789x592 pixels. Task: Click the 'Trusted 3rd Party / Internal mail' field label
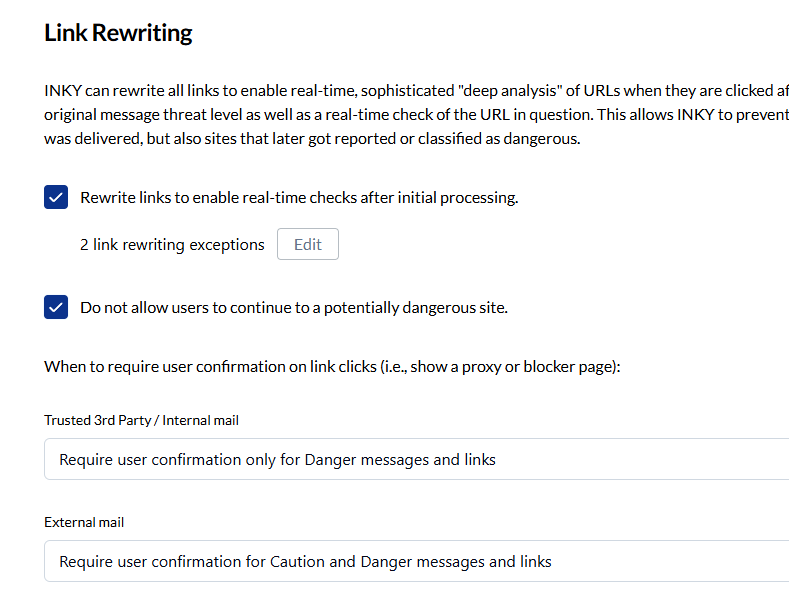pyautogui.click(x=141, y=420)
